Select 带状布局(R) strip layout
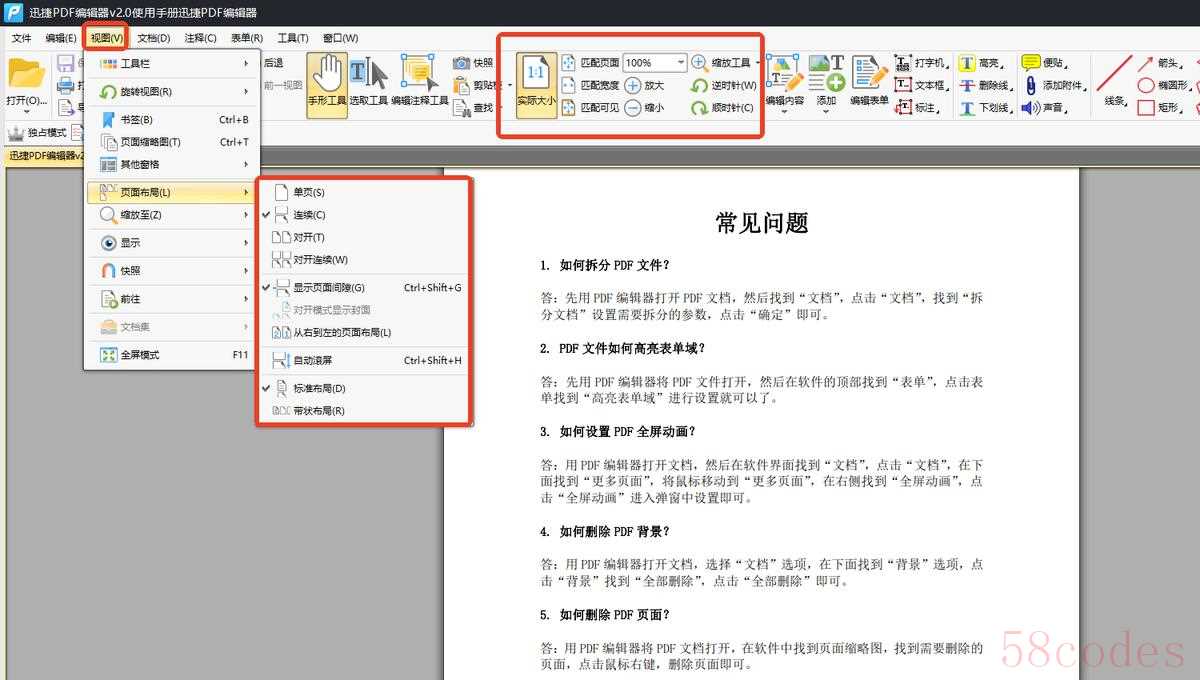The image size is (1200, 680). click(364, 410)
